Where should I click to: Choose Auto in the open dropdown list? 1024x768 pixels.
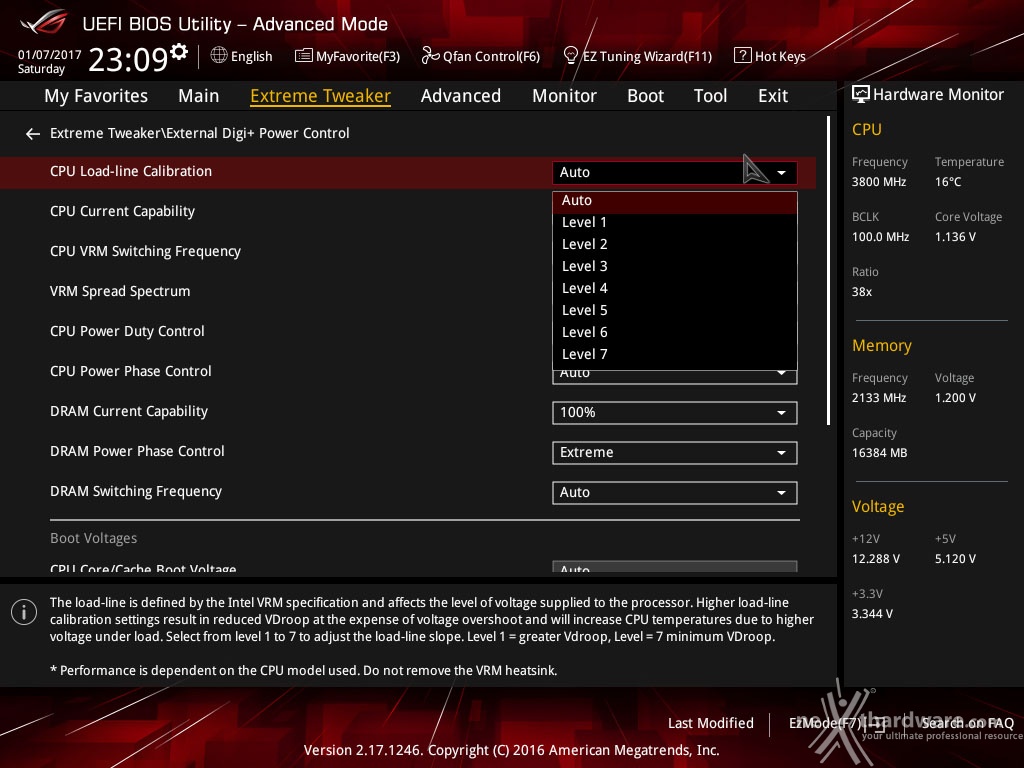click(x=675, y=201)
